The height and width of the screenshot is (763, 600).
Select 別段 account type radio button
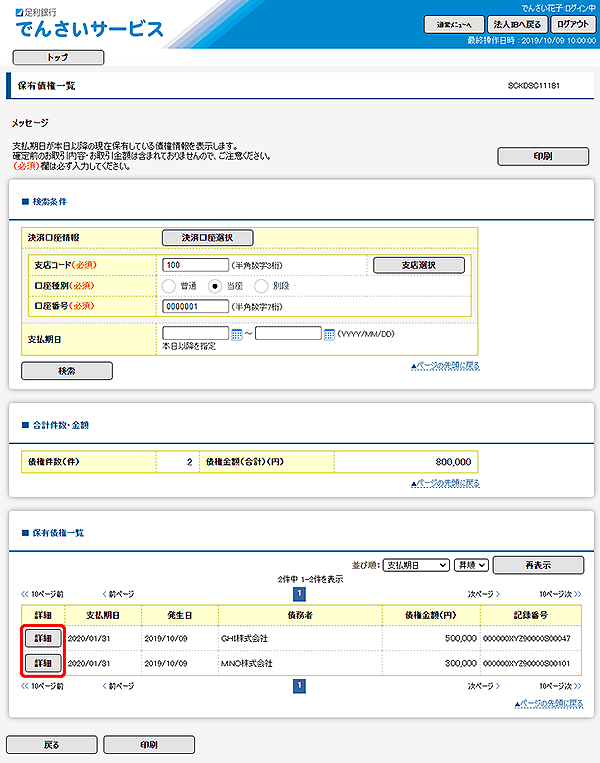click(x=260, y=285)
